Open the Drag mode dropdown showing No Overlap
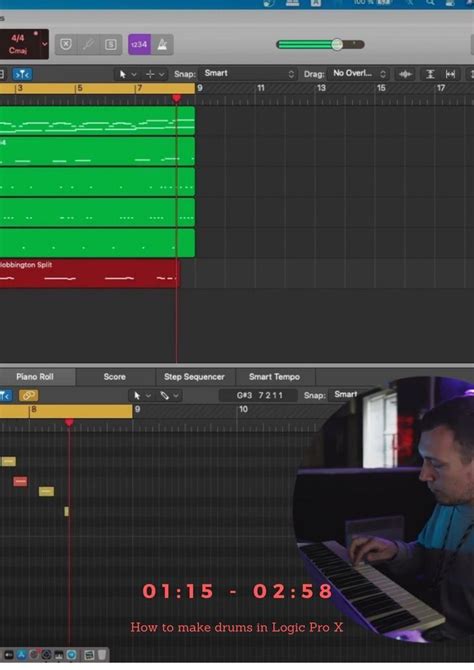Image resolution: width=474 pixels, height=670 pixels. (358, 73)
